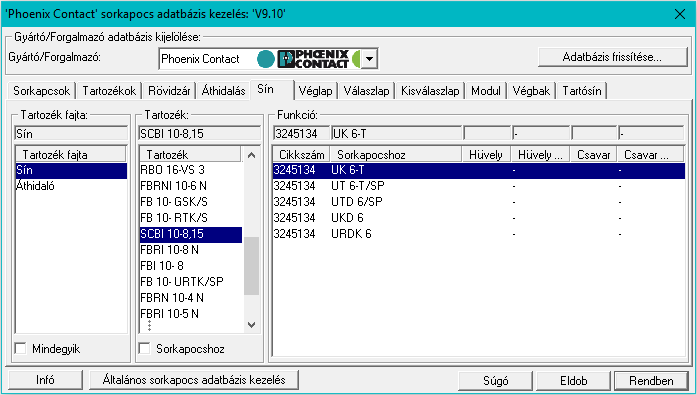The height and width of the screenshot is (395, 697).
Task: Click Adatbázis frissítése button
Action: tap(613, 57)
